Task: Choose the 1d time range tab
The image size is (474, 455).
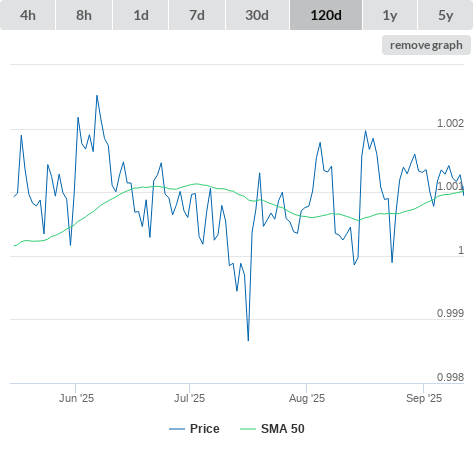Action: [141, 15]
